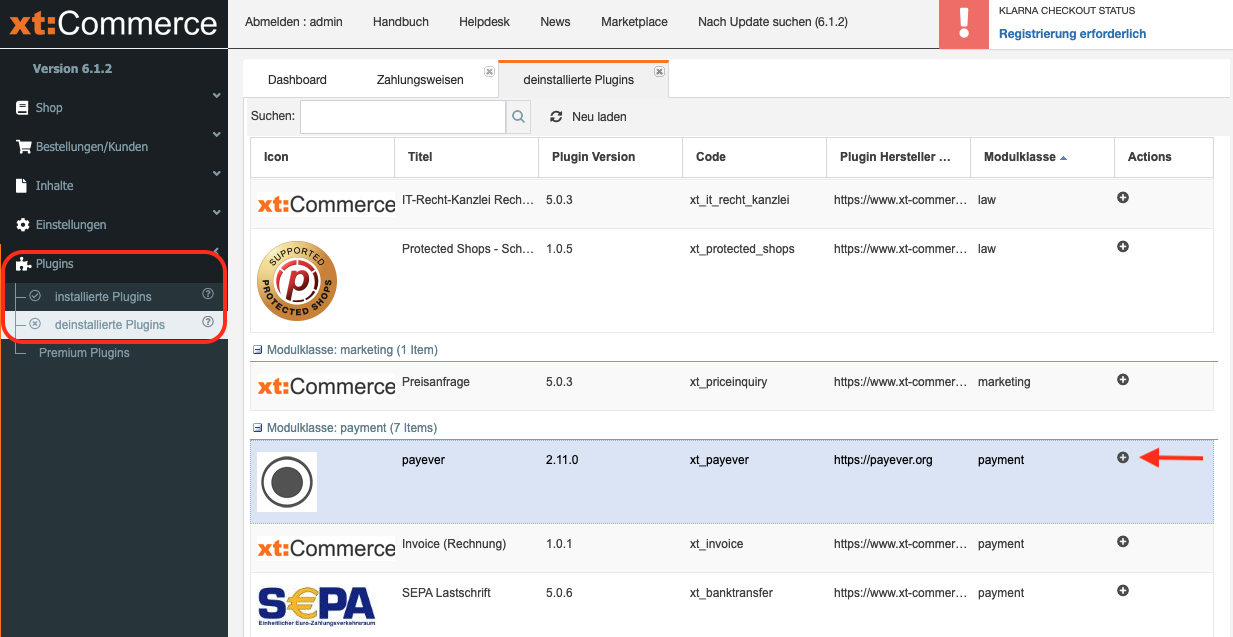The image size is (1233, 637).
Task: Sort by the Code column header
Action: (x=755, y=157)
